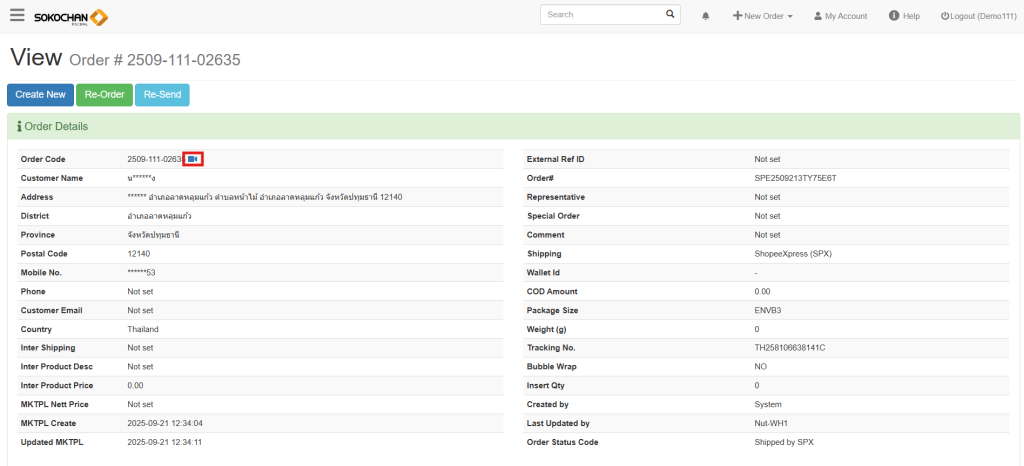Open the Help menu item
The width and height of the screenshot is (1024, 466).
[904, 16]
